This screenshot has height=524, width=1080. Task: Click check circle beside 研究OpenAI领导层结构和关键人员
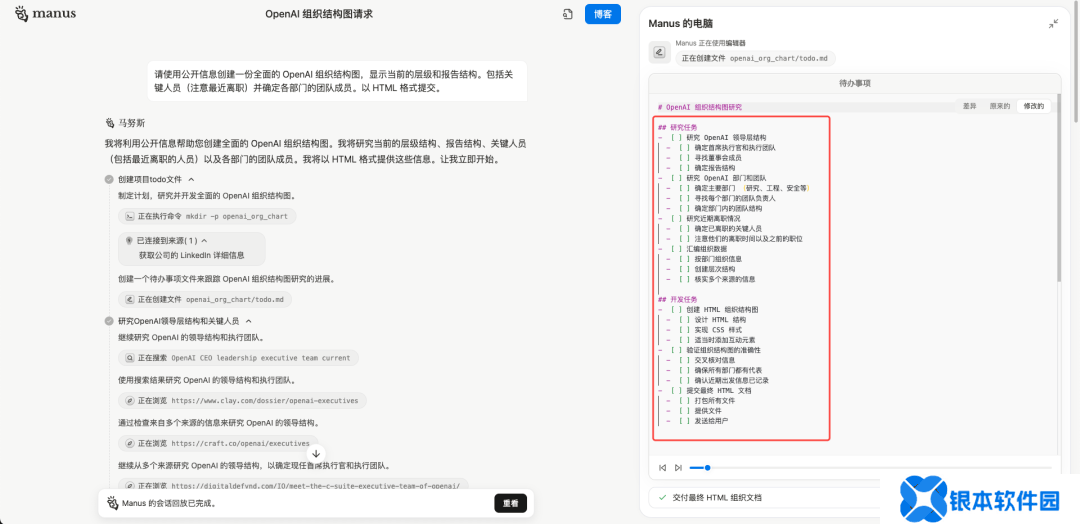coord(109,321)
